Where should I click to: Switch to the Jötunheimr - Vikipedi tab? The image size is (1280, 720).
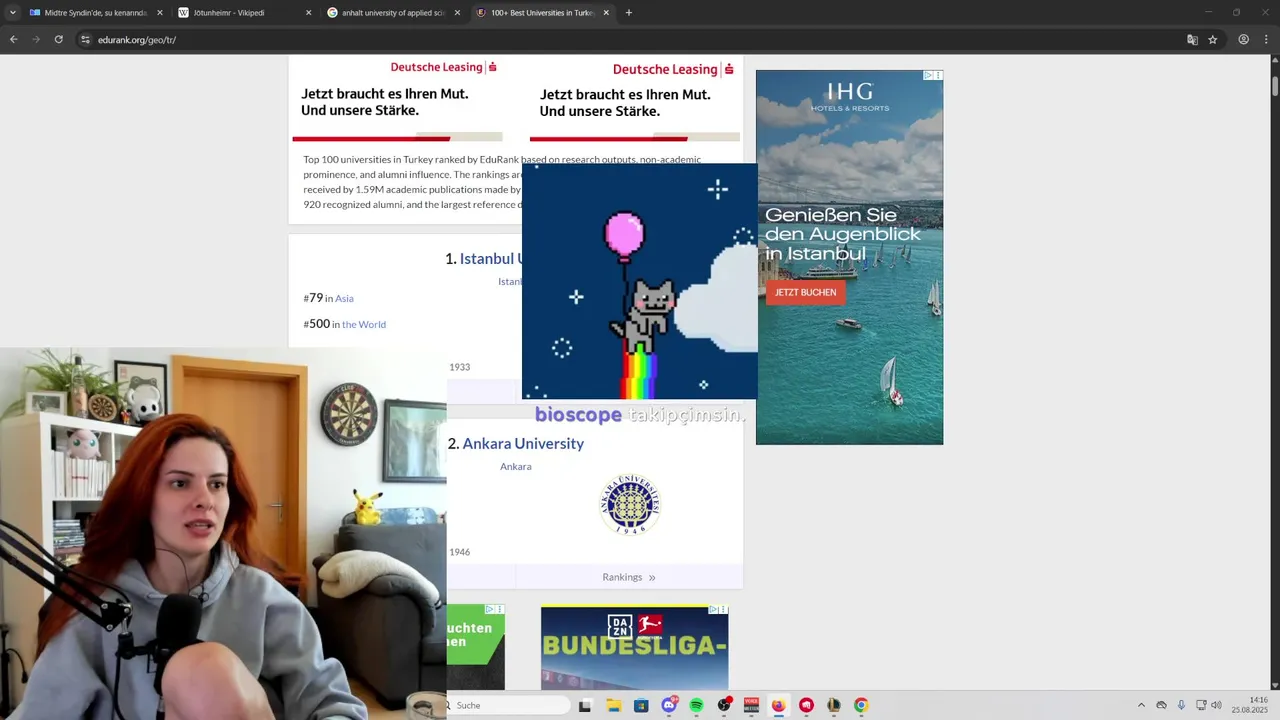pos(245,13)
